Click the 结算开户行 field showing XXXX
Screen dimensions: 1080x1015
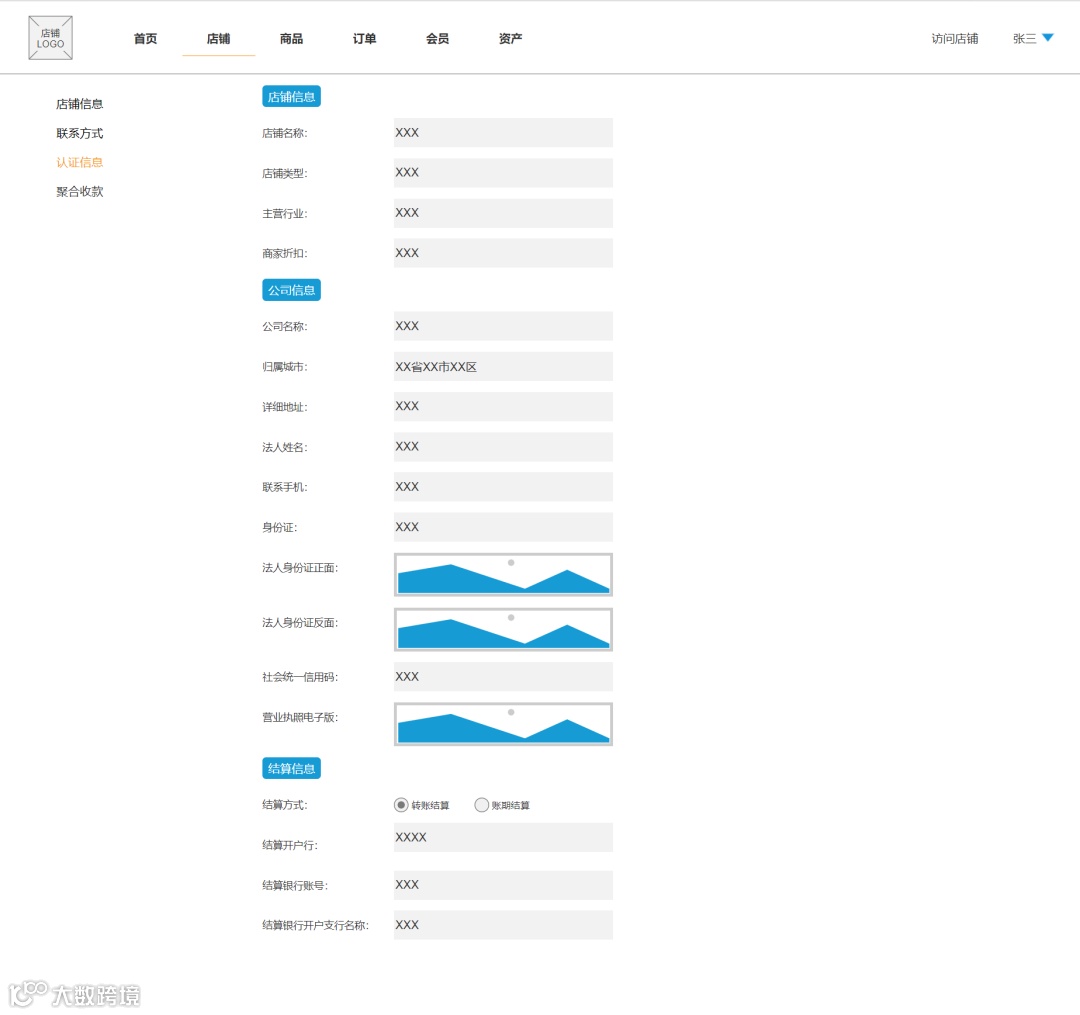pos(503,837)
